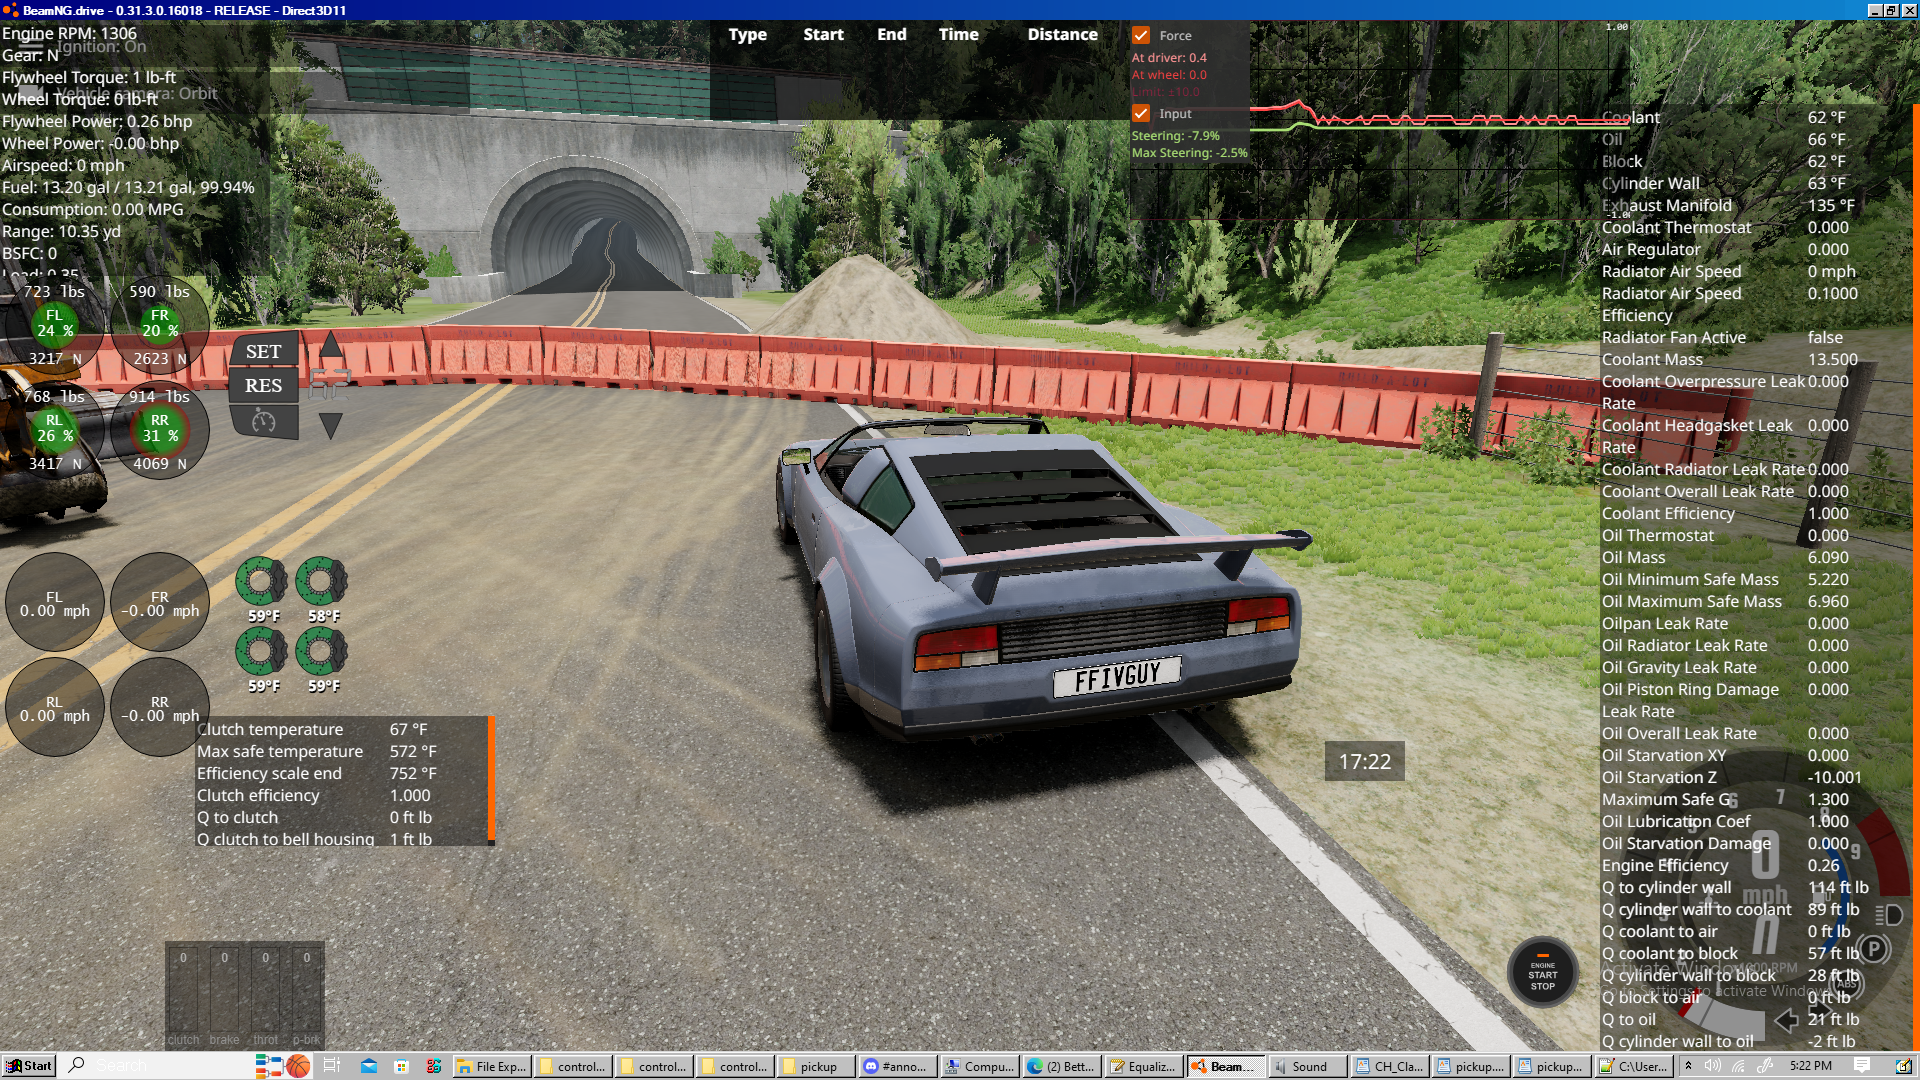Image resolution: width=1920 pixels, height=1080 pixels.
Task: Toggle the Force checkbox
Action: point(1141,35)
